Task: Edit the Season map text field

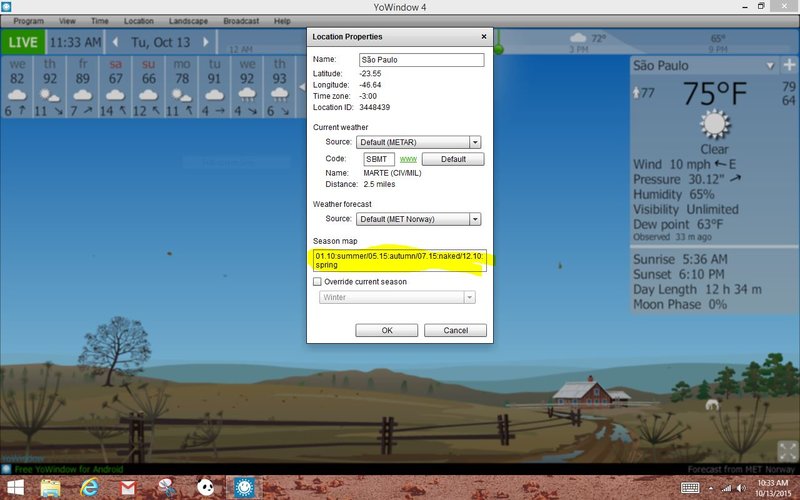Action: [399, 260]
